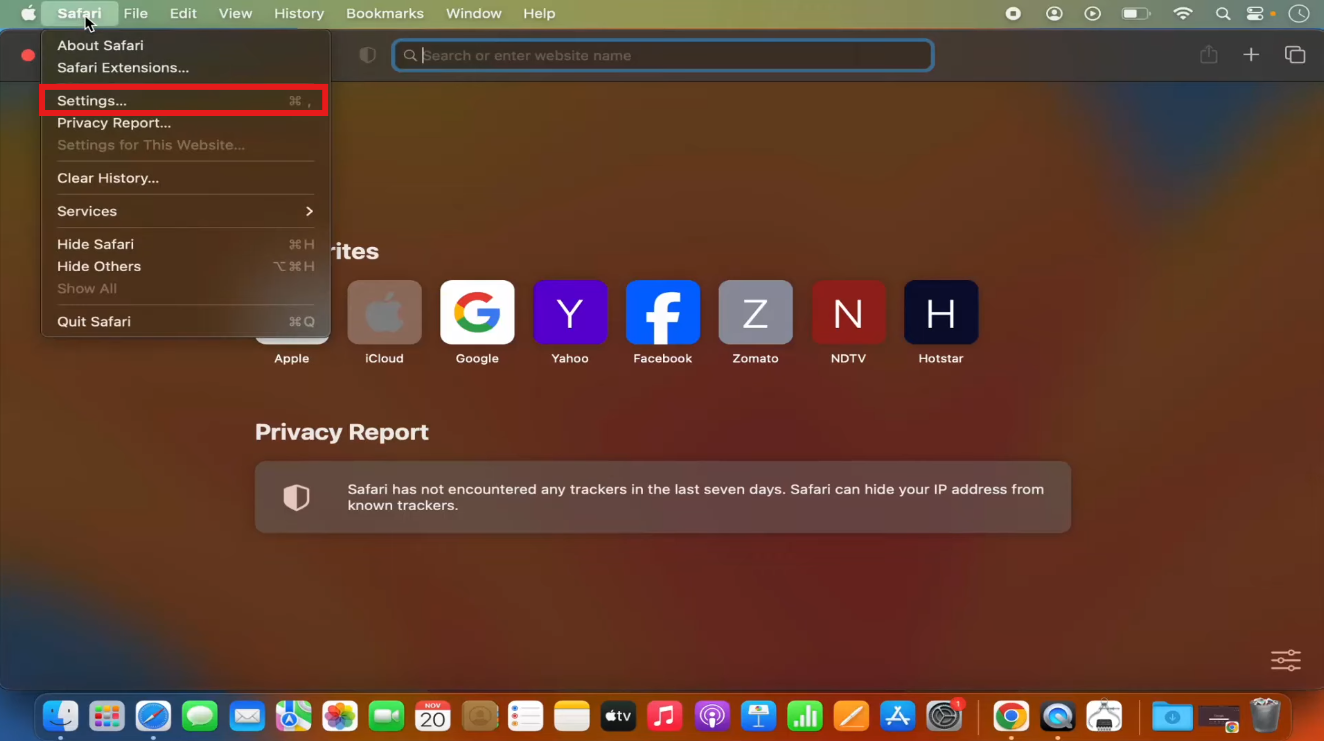Open the View menu
The image size is (1324, 741).
tap(235, 13)
